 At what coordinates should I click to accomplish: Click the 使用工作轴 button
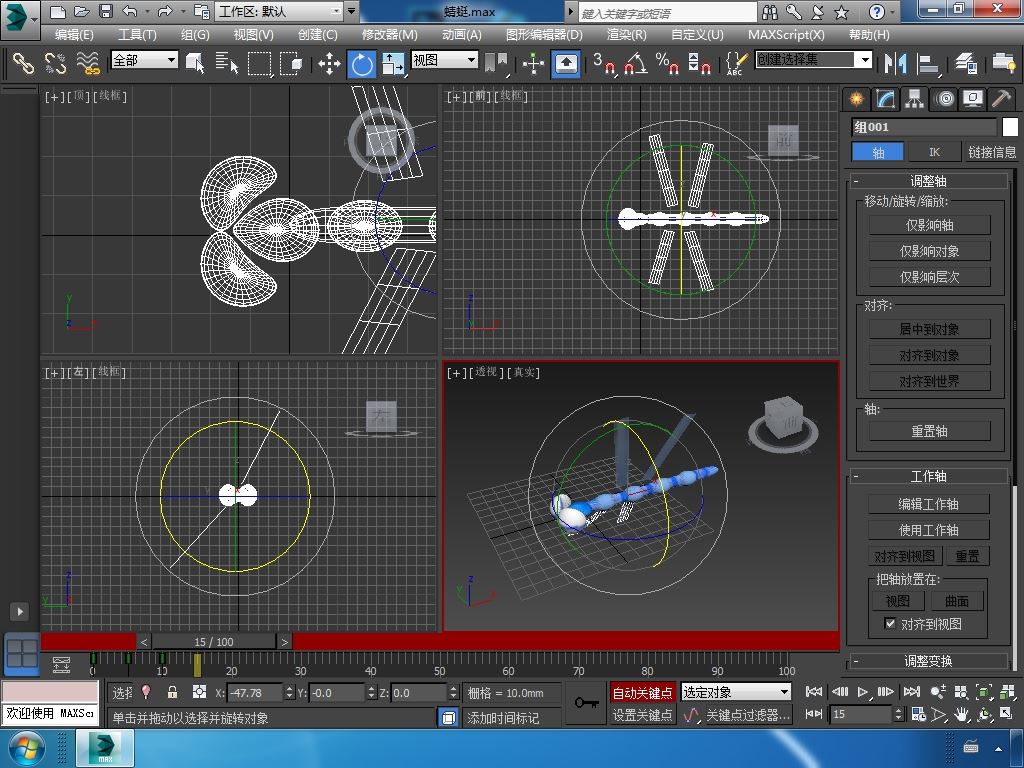[x=928, y=530]
